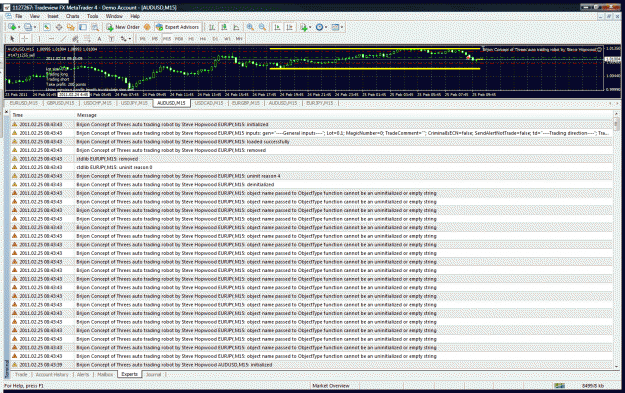Screen dimensions: 625x393
Task: Select the Text (A) drawing tool
Action: (99, 39)
